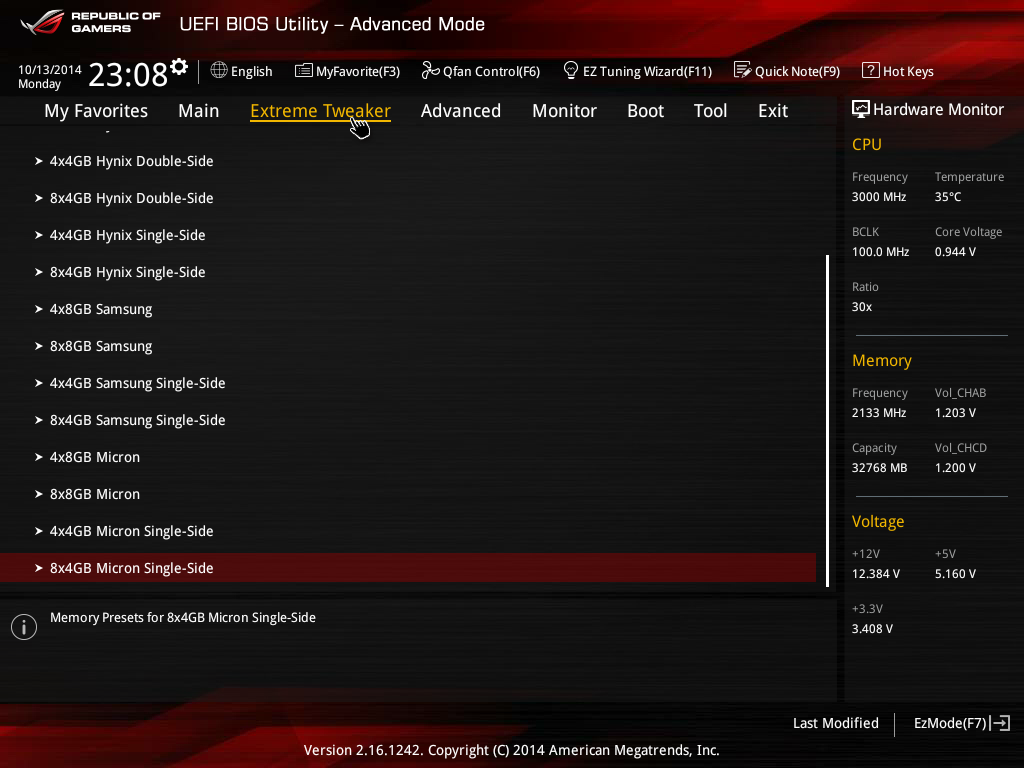Click the +3.3V reading 3.408 V
This screenshot has width=1024, height=768.
(872, 628)
